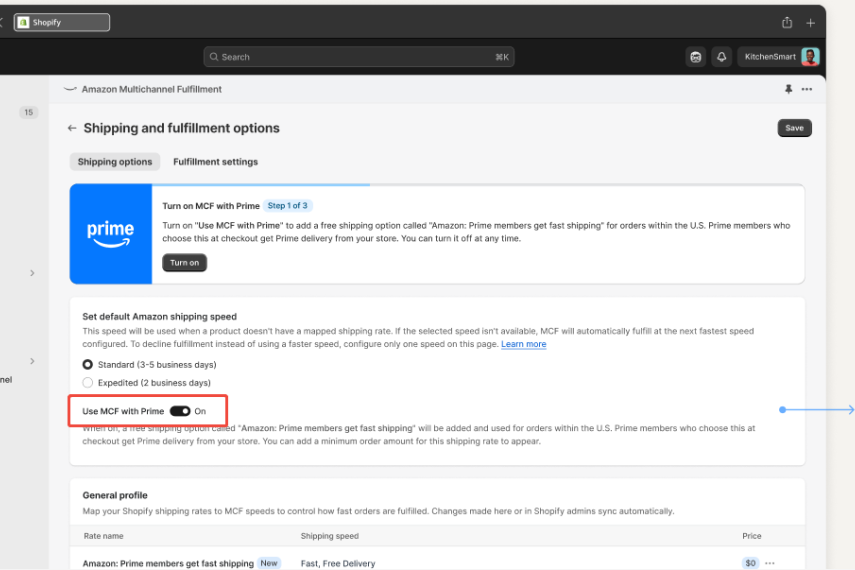Image resolution: width=855 pixels, height=570 pixels.
Task: Click the Shopify tab in browser bar
Action: 62,22
